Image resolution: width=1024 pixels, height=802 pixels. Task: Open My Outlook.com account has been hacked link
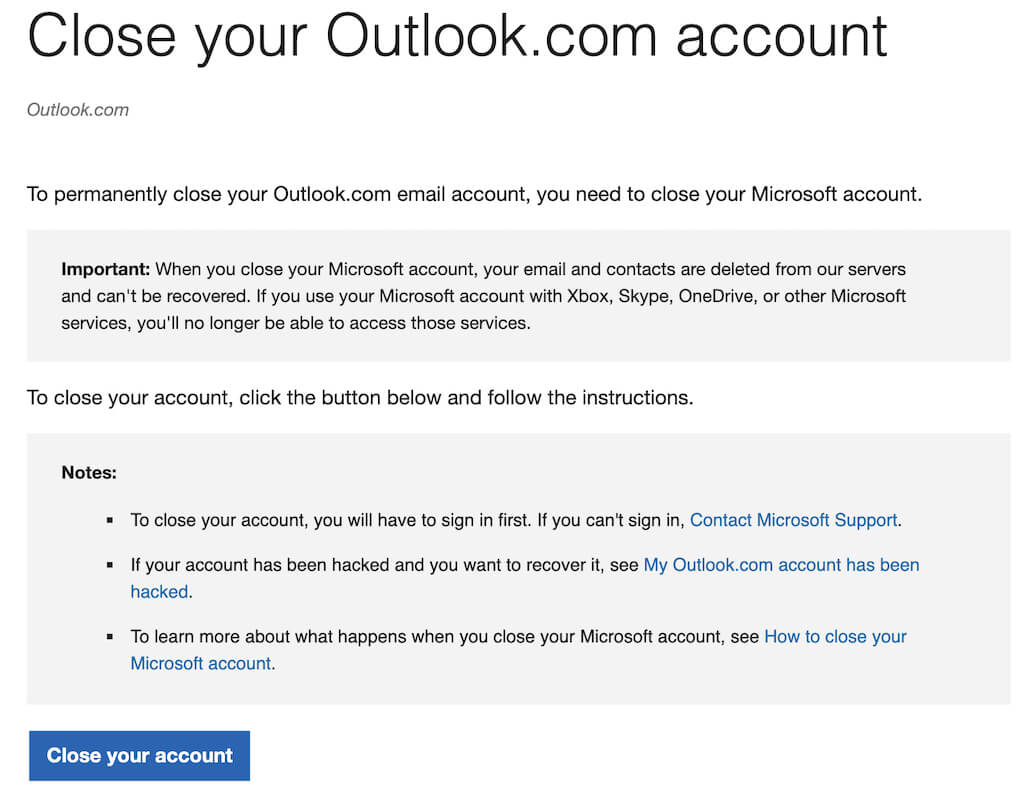coord(781,565)
